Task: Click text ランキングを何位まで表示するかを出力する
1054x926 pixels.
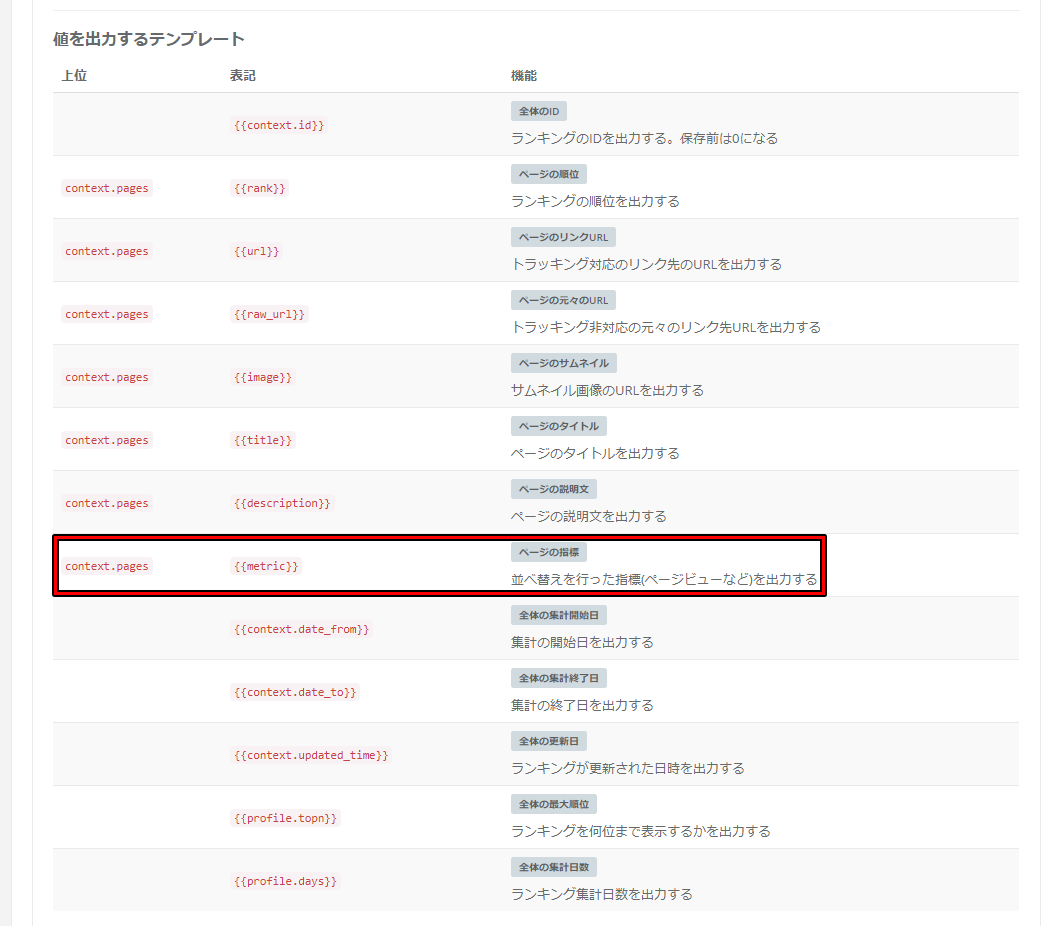Action: (641, 833)
